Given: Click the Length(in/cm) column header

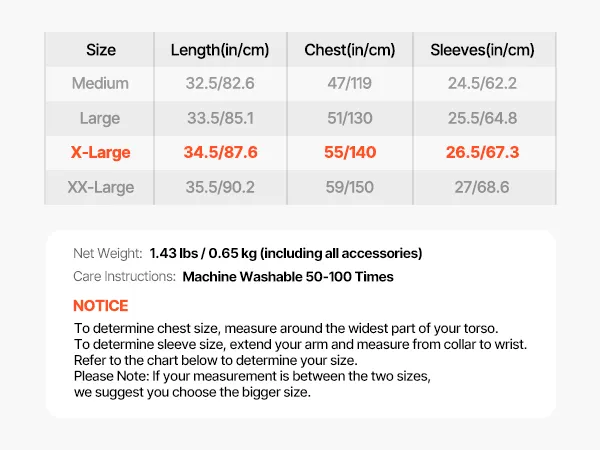Looking at the screenshot, I should pos(220,50).
